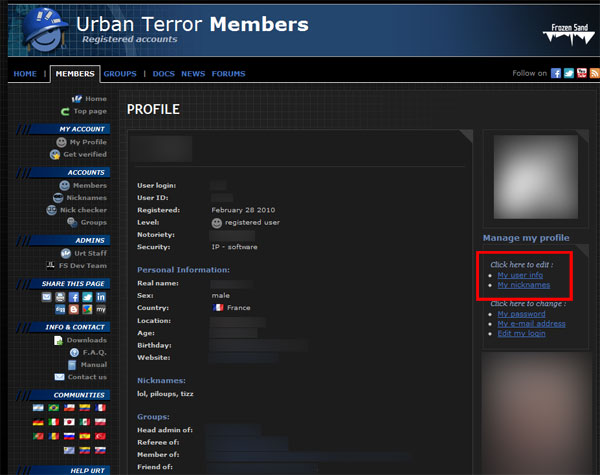
Task: Share via Google bookmarks icon
Action: pos(87,309)
